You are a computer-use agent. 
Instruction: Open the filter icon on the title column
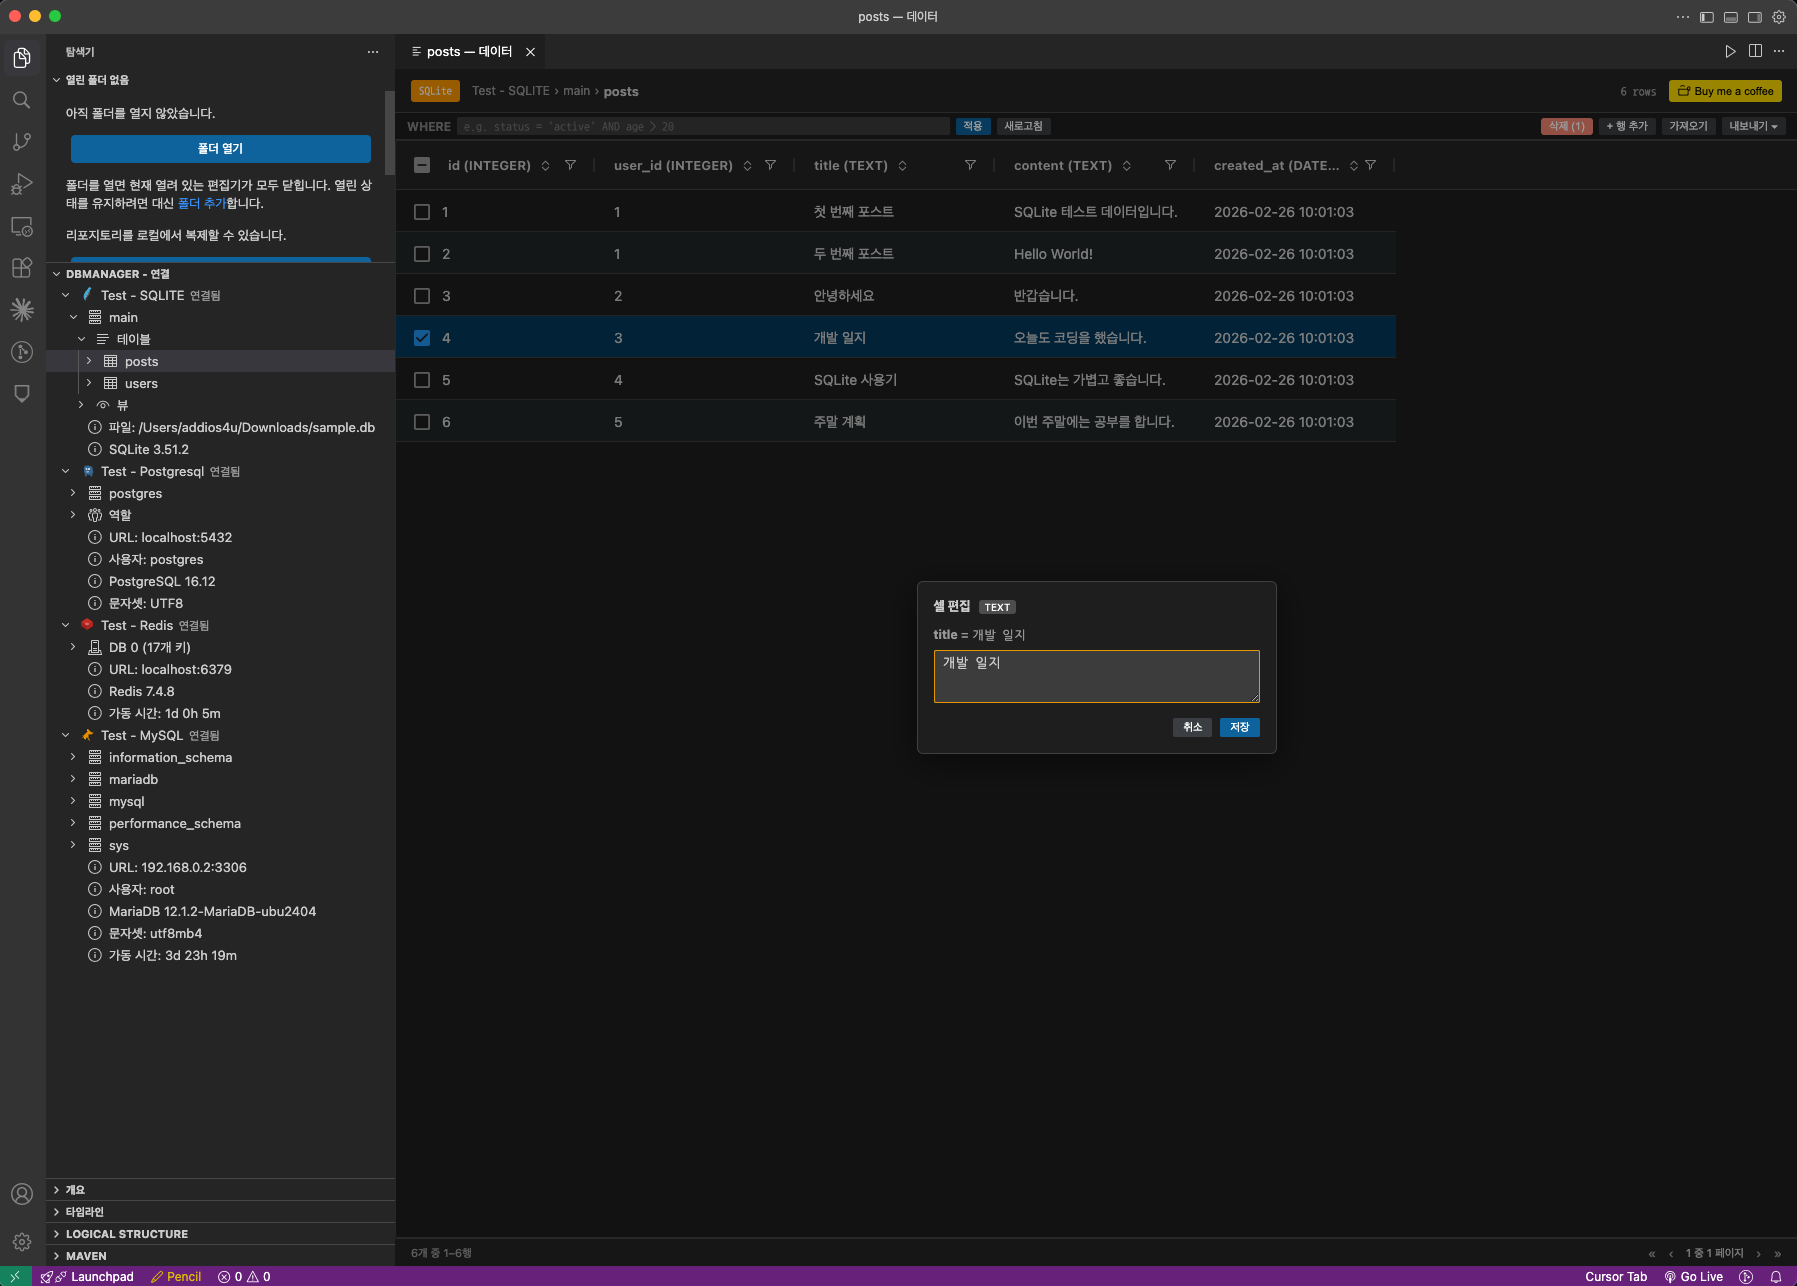(970, 165)
